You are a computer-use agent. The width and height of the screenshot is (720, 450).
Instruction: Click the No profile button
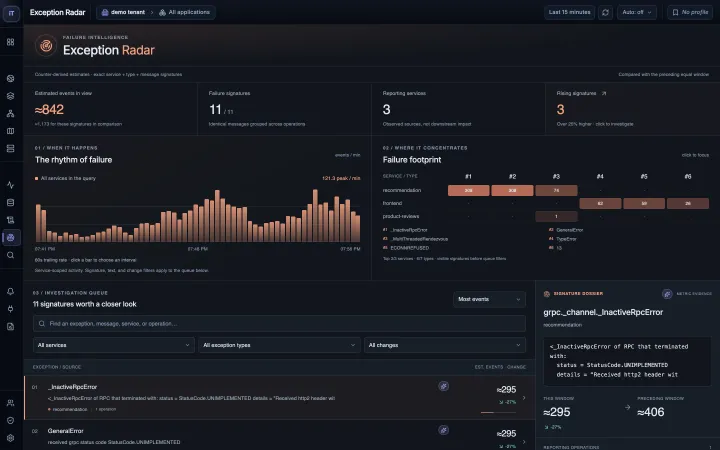[690, 12]
